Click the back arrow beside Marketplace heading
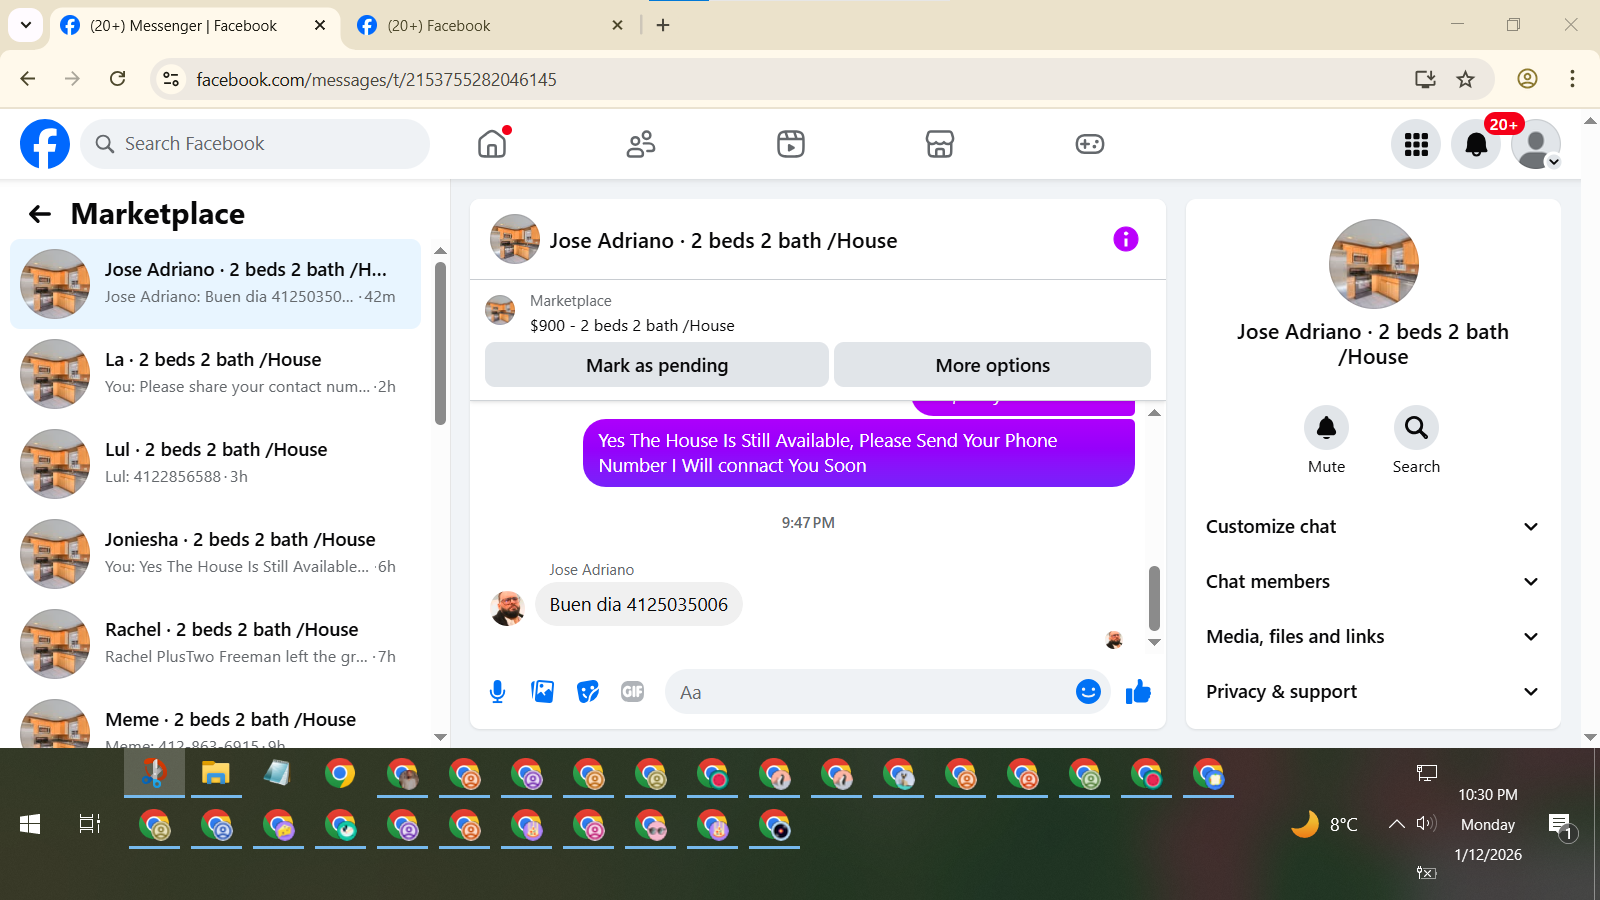 [40, 214]
